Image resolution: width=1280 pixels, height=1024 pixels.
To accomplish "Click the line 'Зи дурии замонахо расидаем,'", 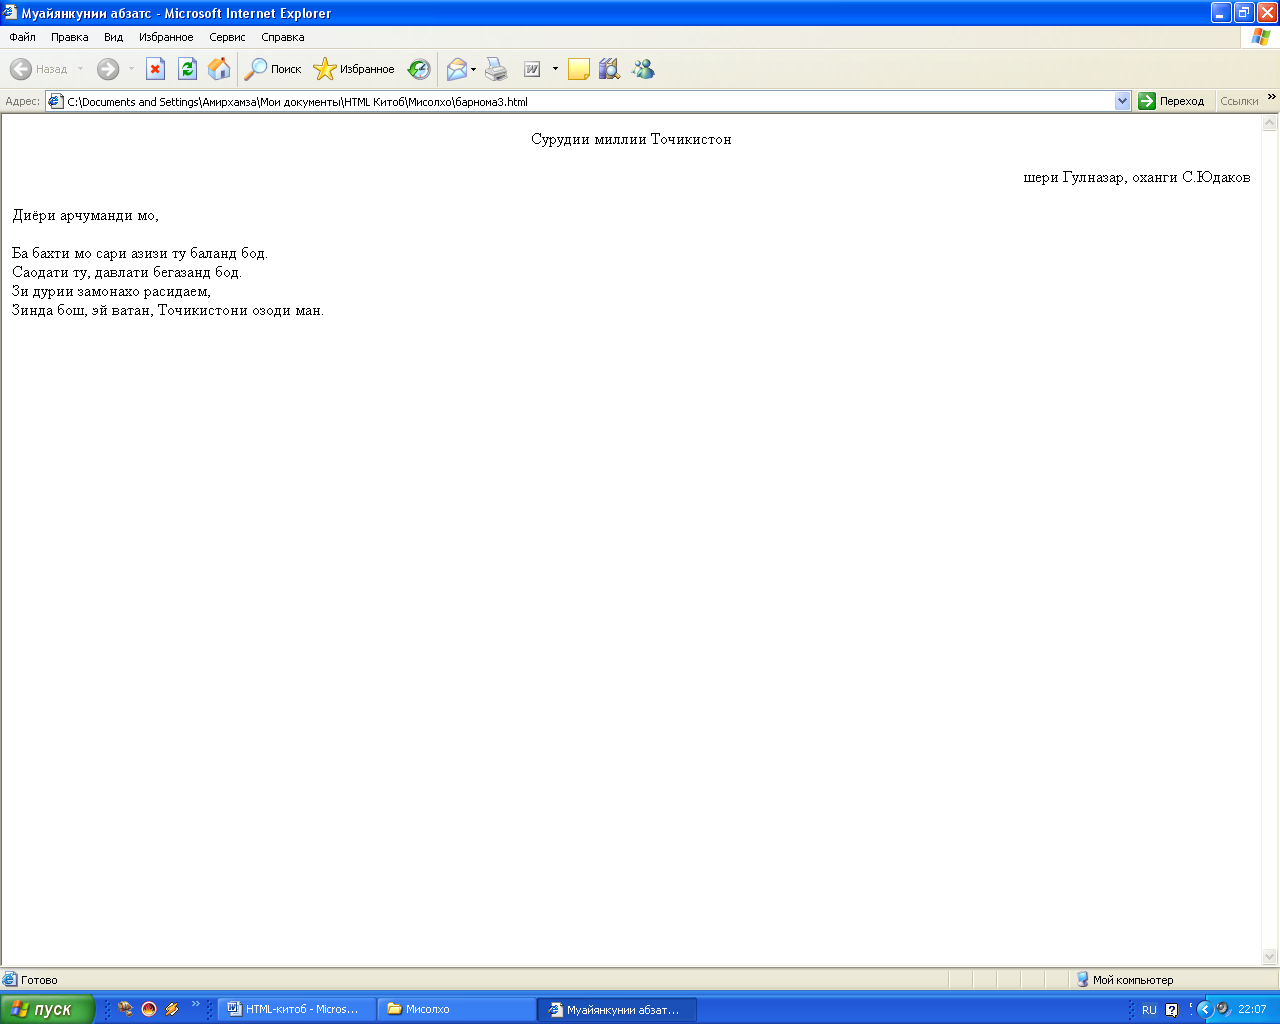I will (x=111, y=291).
